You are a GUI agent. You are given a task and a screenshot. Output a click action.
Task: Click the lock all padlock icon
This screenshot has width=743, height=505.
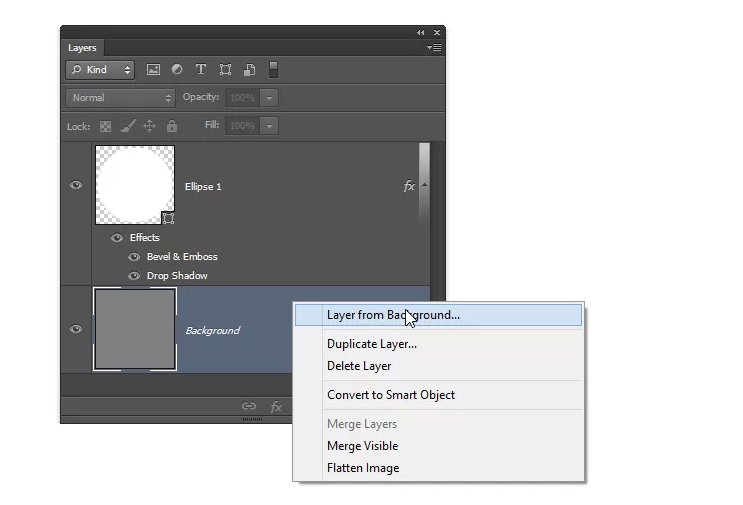pyautogui.click(x=172, y=126)
